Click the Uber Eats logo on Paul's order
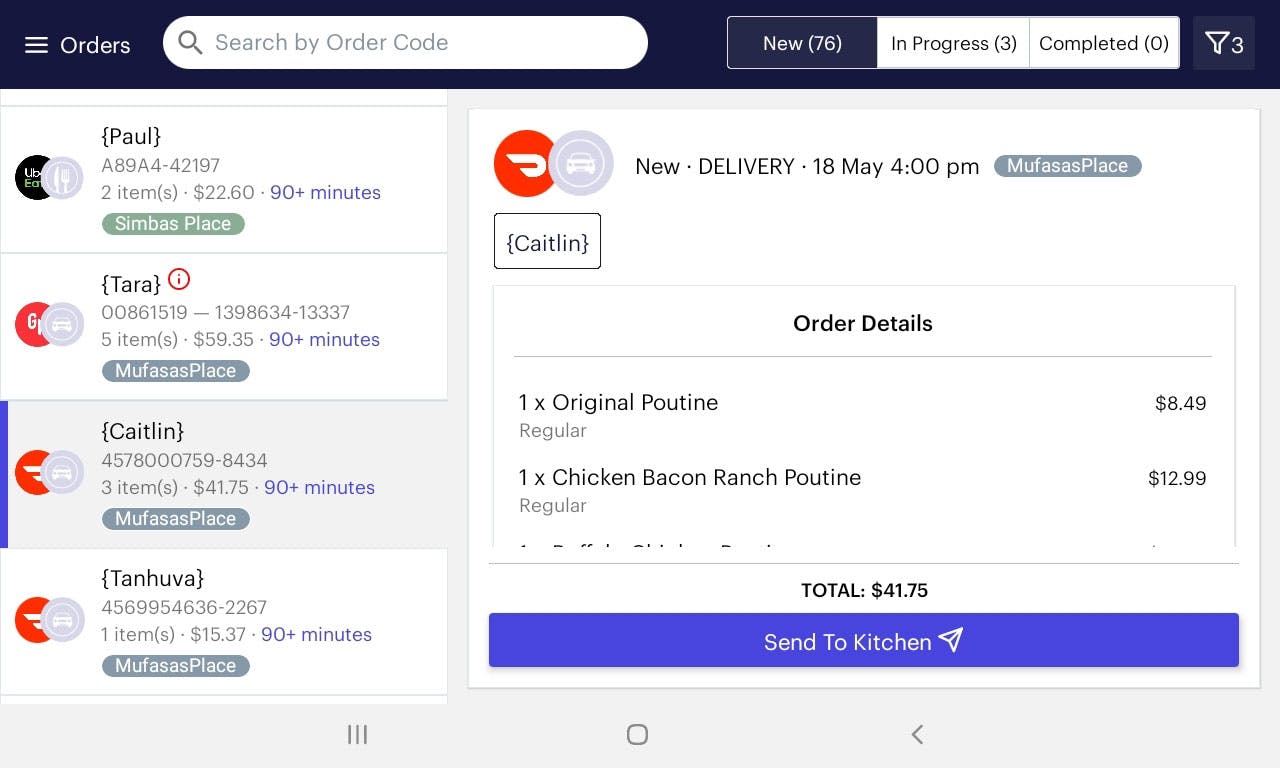 point(34,178)
